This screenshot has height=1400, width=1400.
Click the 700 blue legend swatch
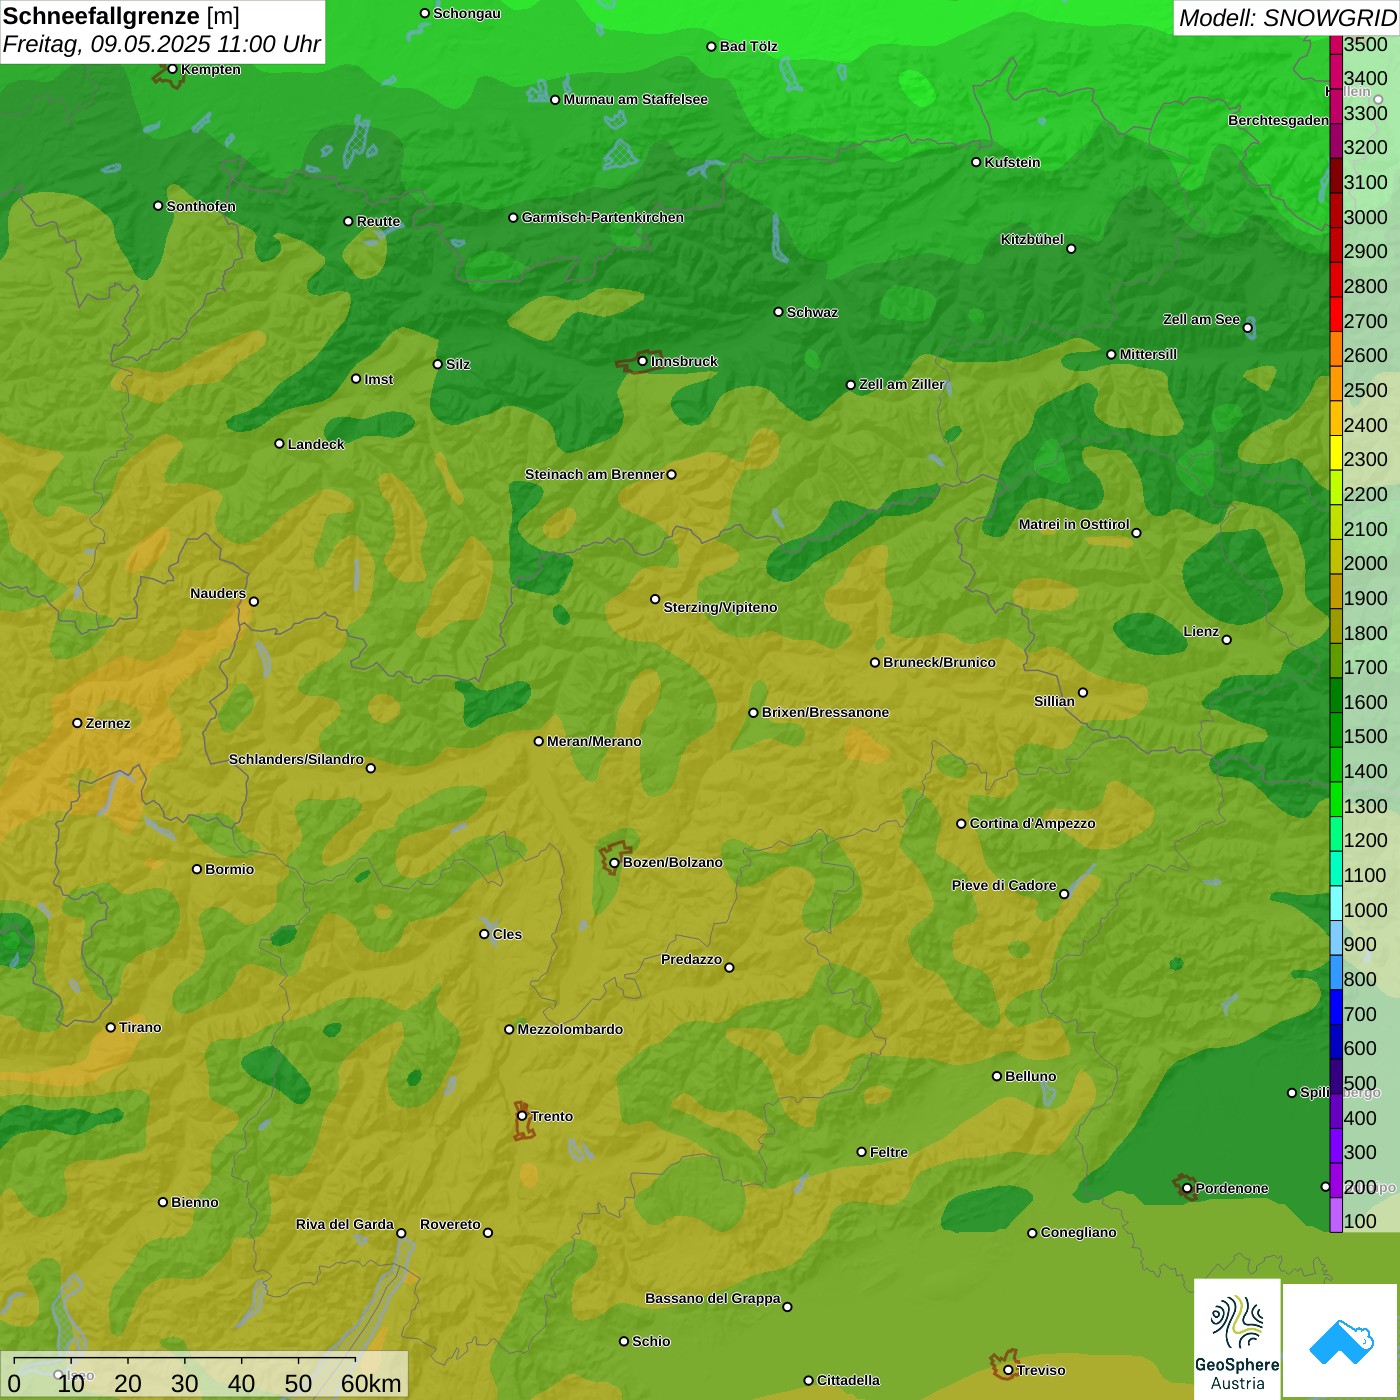1336,1008
